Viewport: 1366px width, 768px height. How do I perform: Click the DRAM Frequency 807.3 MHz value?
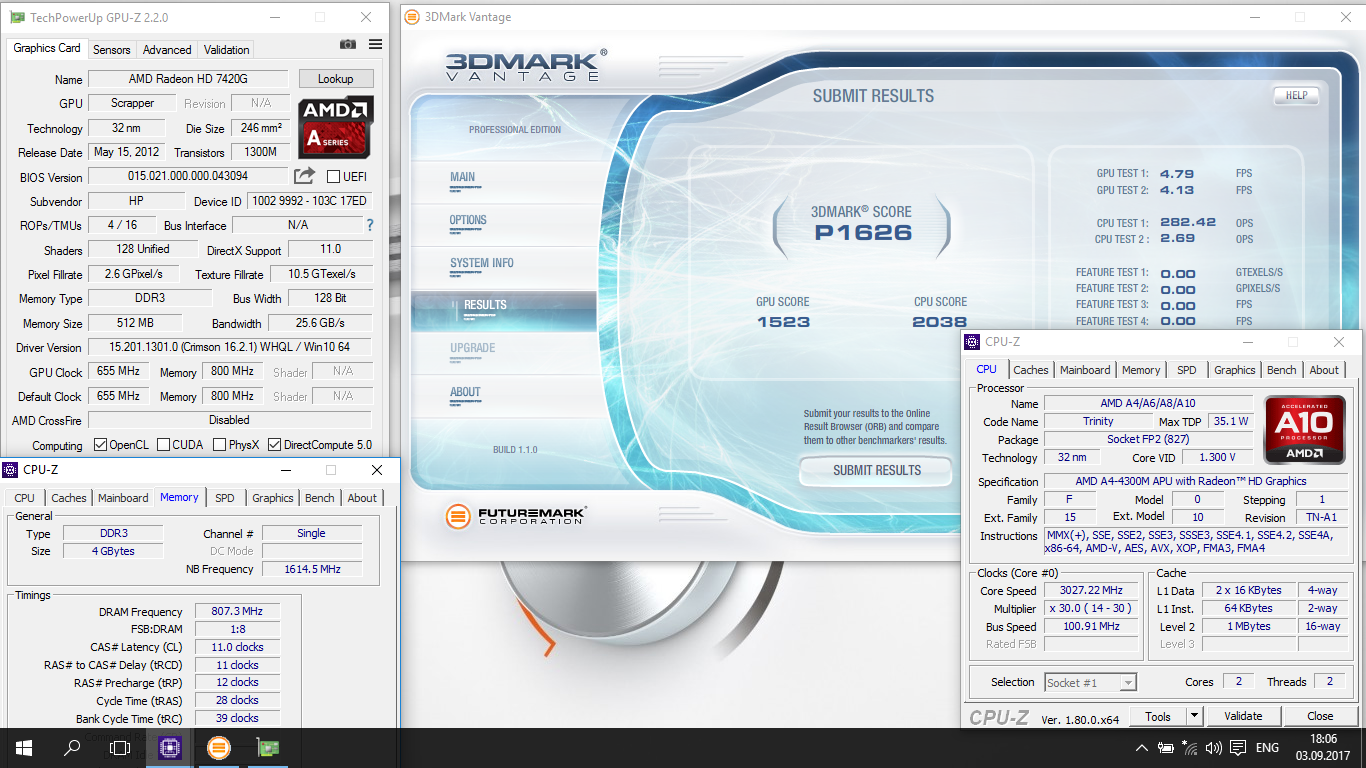pyautogui.click(x=237, y=612)
